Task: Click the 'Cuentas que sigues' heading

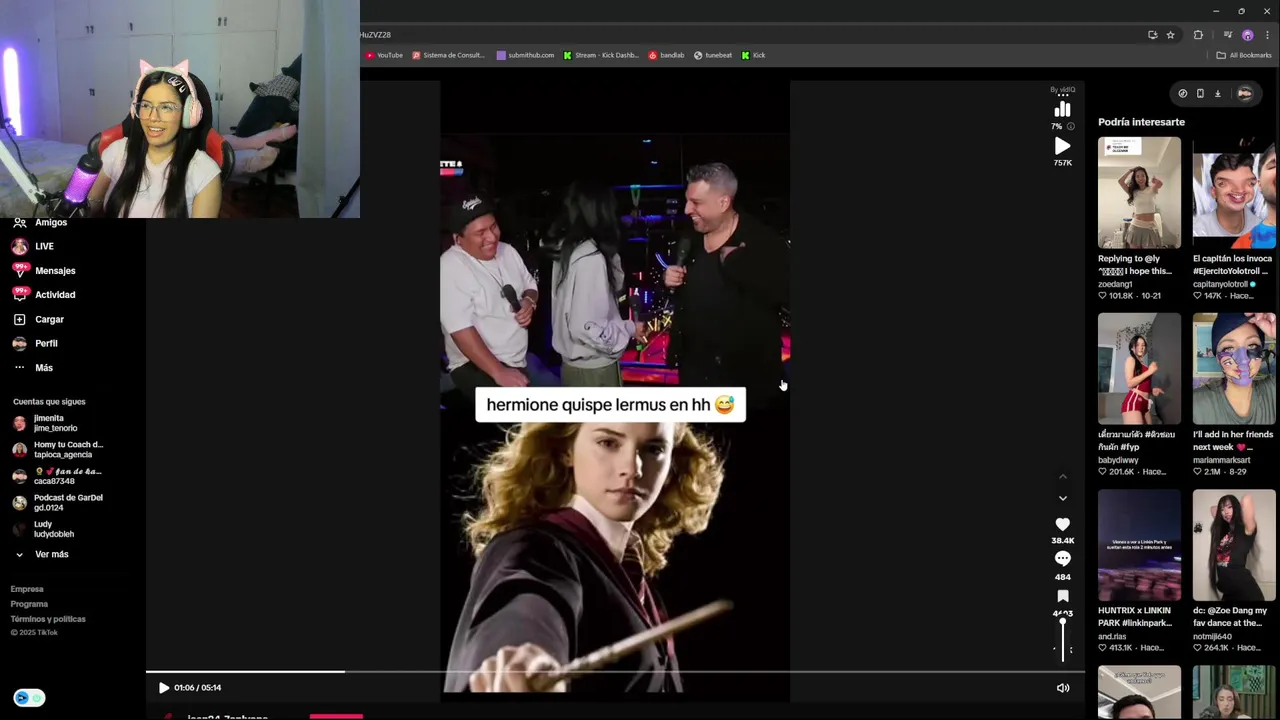Action: point(49,402)
